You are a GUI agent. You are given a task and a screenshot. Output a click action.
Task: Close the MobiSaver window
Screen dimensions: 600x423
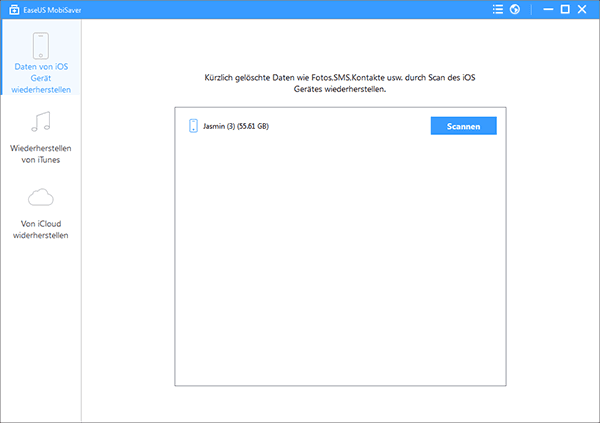[582, 10]
